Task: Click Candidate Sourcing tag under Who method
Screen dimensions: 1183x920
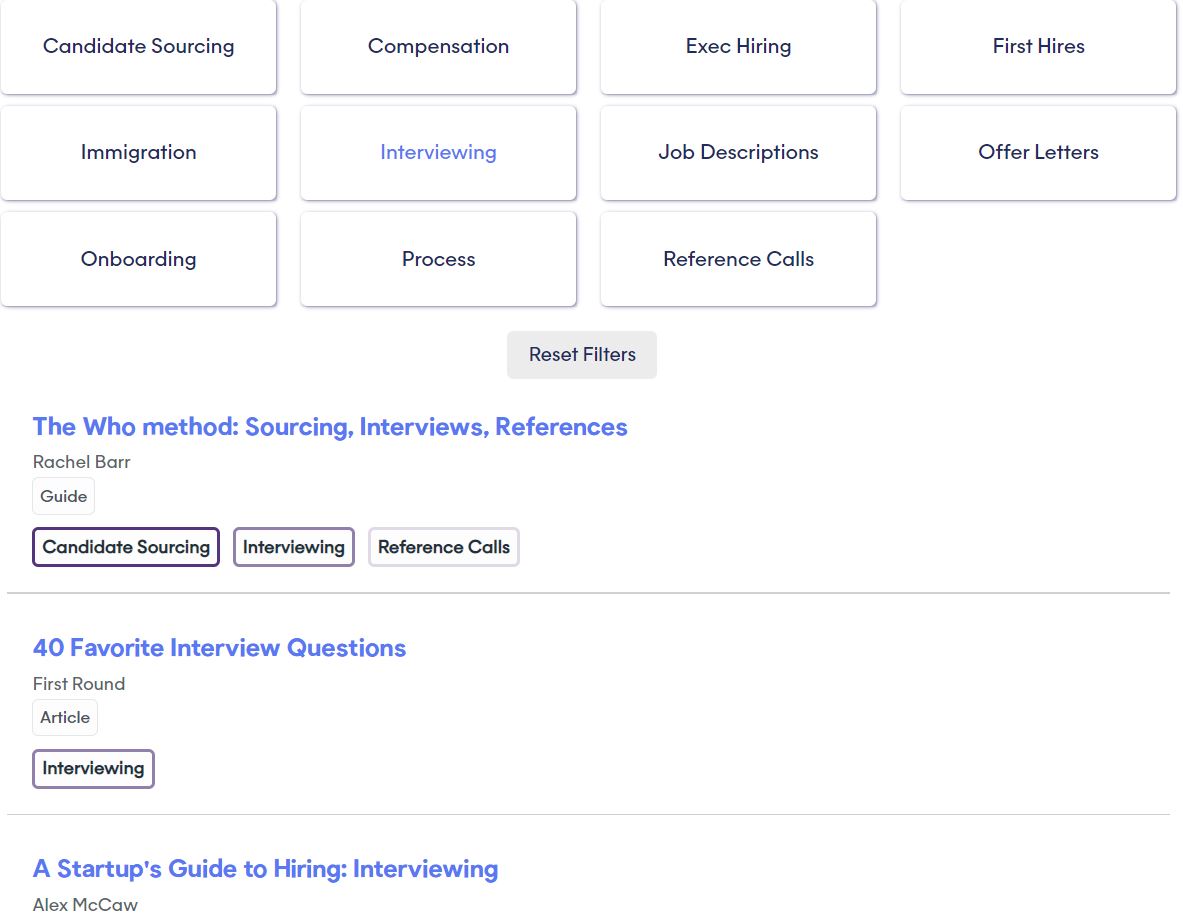Action: click(x=126, y=547)
